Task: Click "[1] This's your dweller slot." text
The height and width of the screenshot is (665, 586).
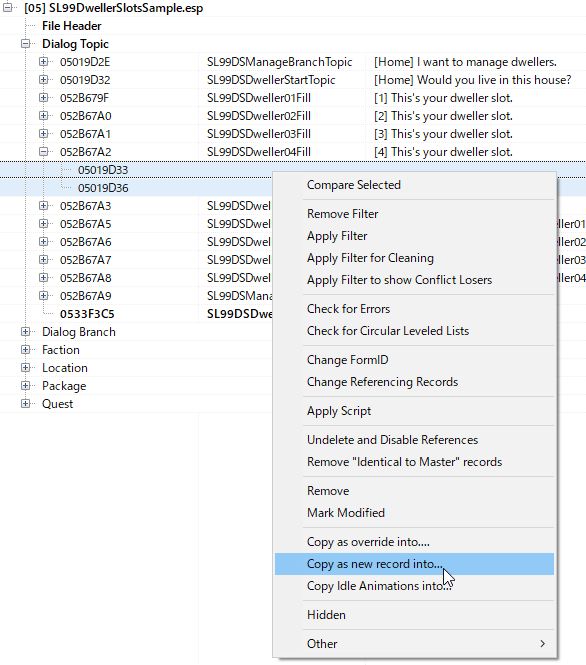Action: tap(443, 98)
